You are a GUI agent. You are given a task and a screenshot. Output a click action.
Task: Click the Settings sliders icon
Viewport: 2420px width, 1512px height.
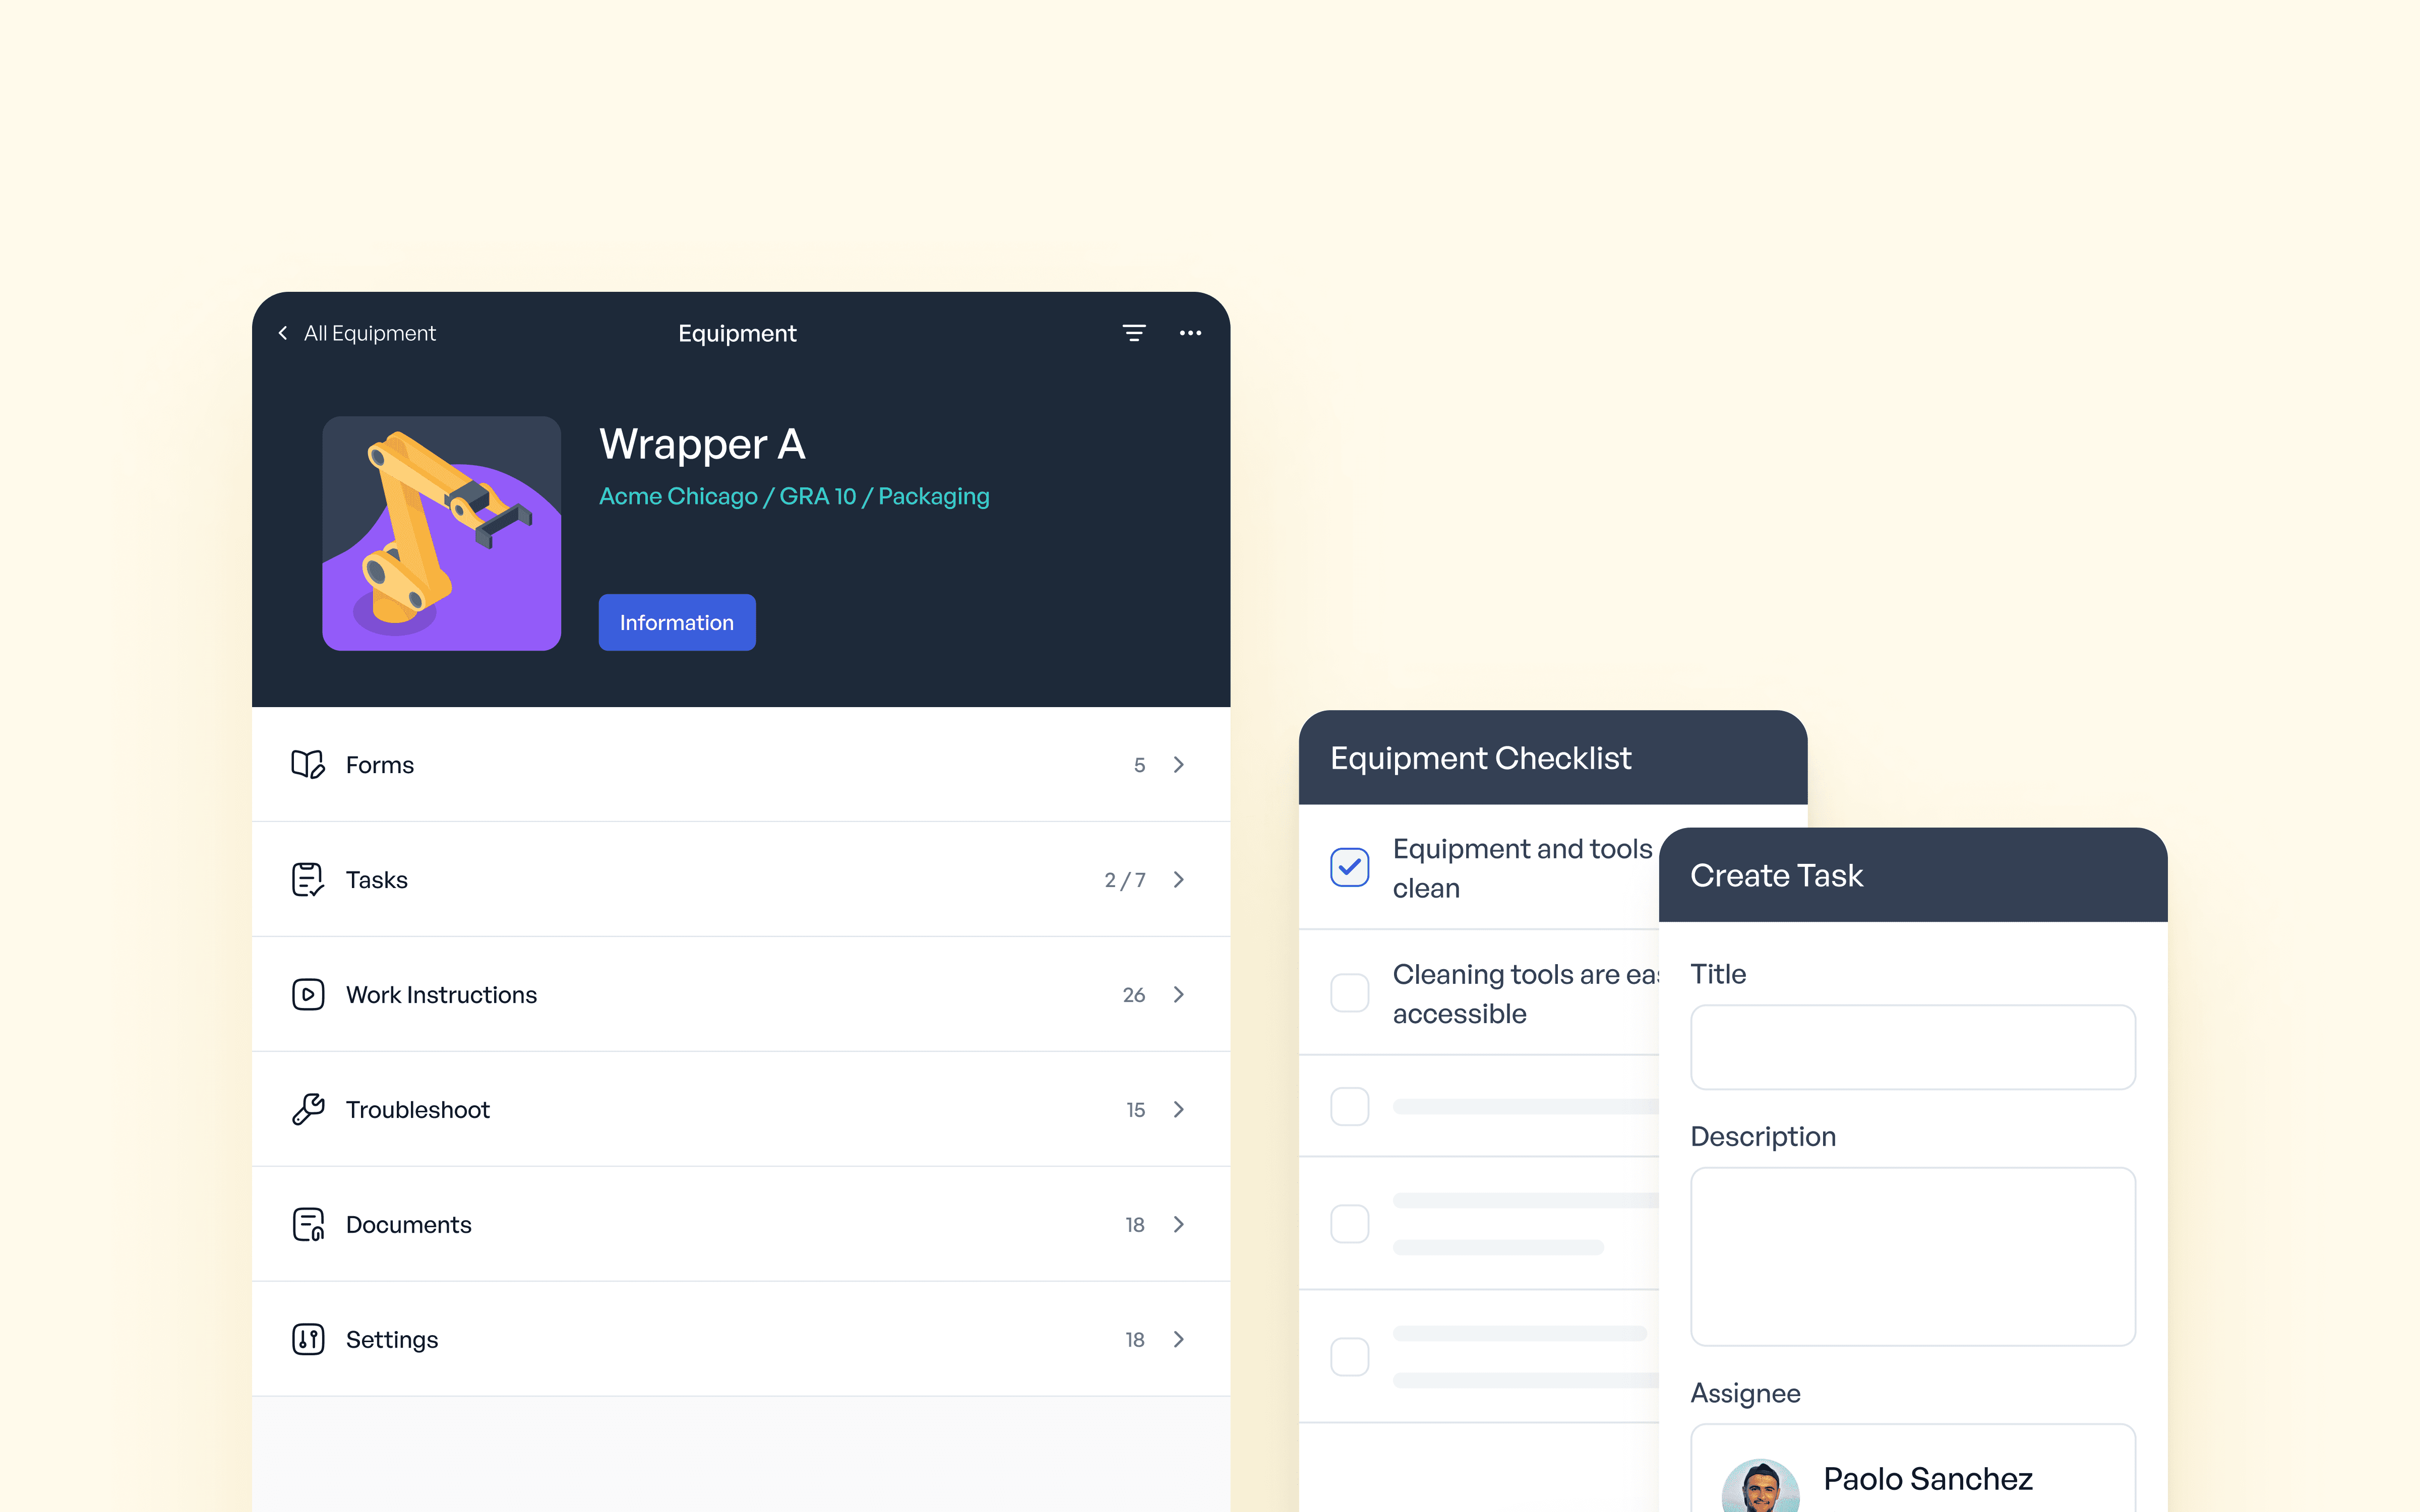307,1338
